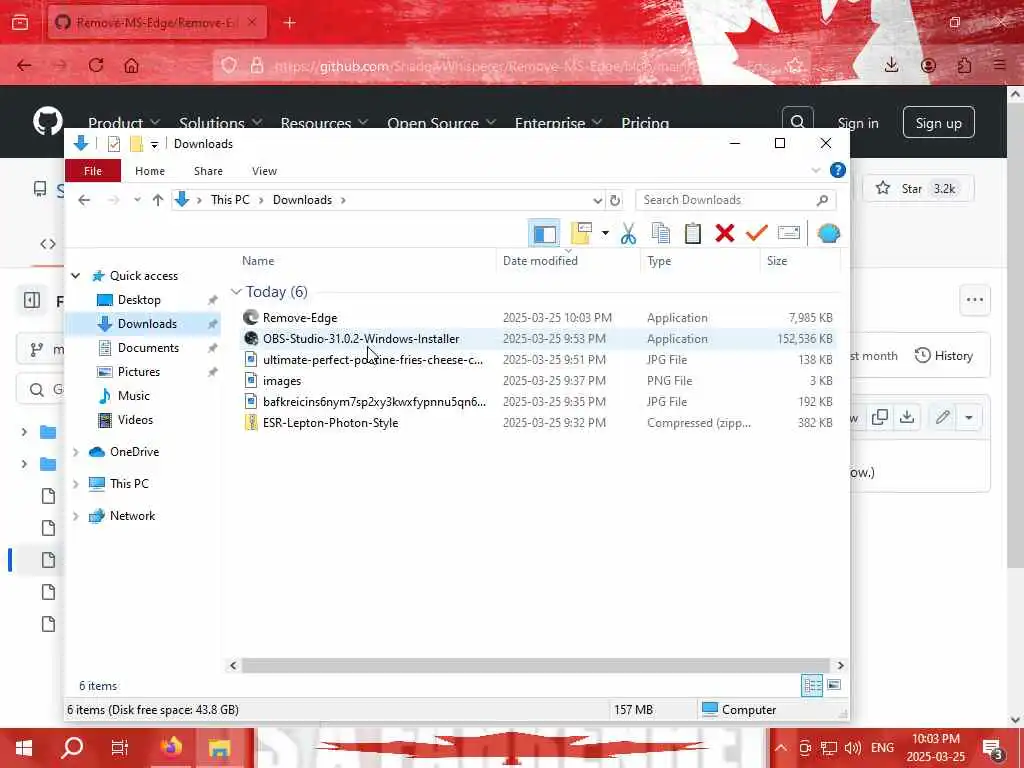The width and height of the screenshot is (1024, 768).
Task: Go back in Explorer navigation
Action: pos(84,200)
